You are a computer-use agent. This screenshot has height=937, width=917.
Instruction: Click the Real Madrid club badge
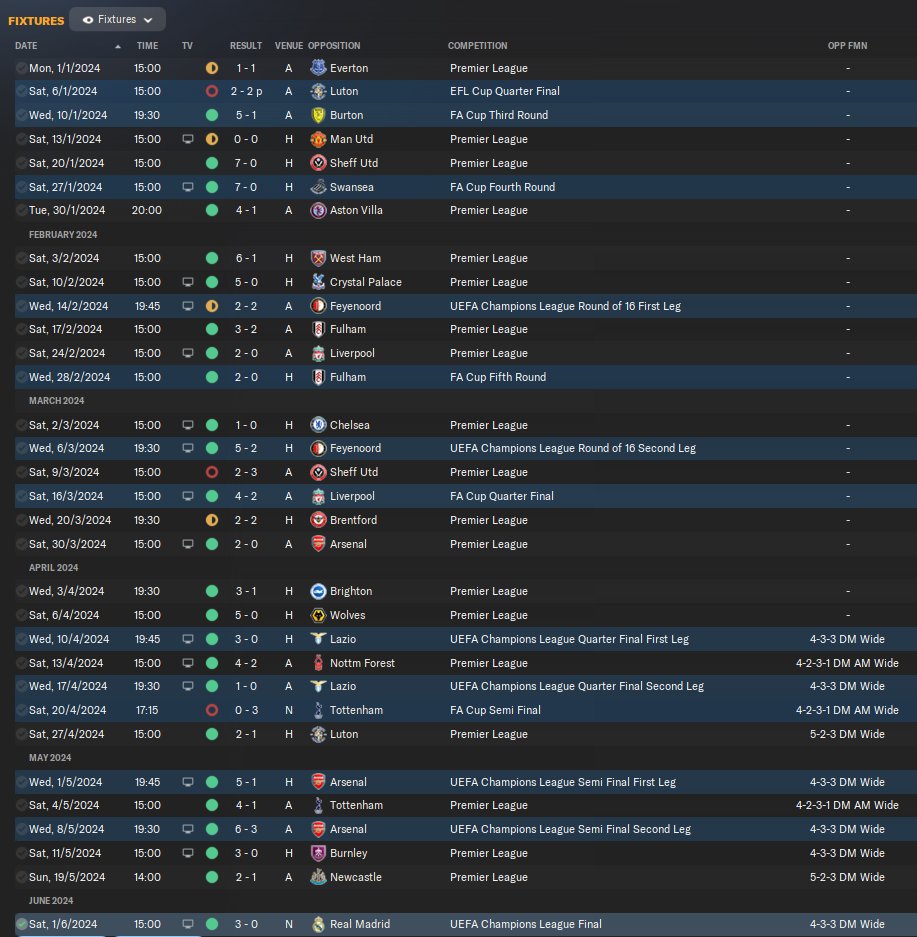pos(318,924)
